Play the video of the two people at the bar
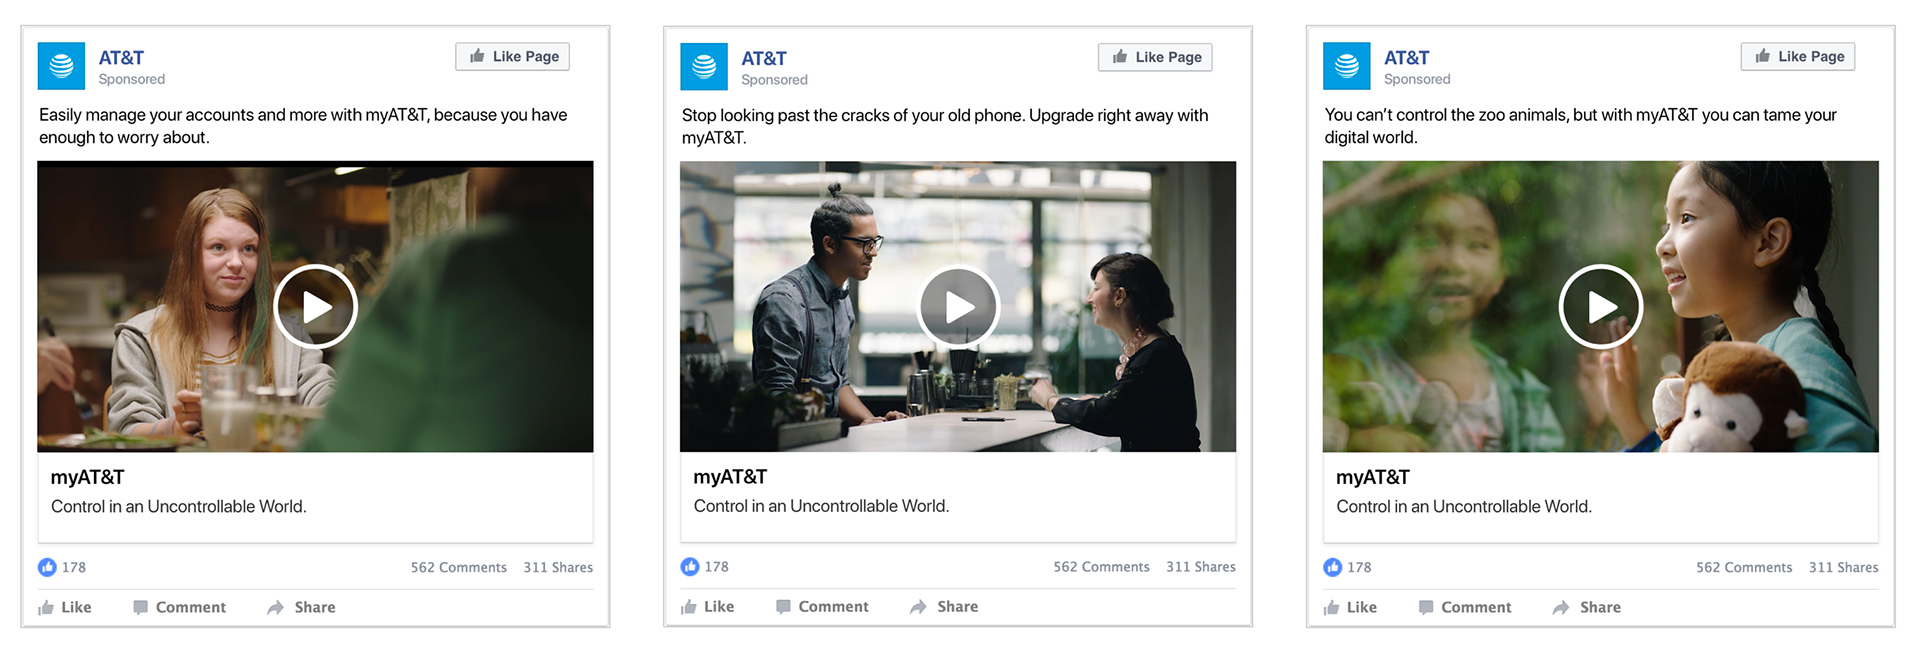Screen dimensions: 1920x659 958,307
